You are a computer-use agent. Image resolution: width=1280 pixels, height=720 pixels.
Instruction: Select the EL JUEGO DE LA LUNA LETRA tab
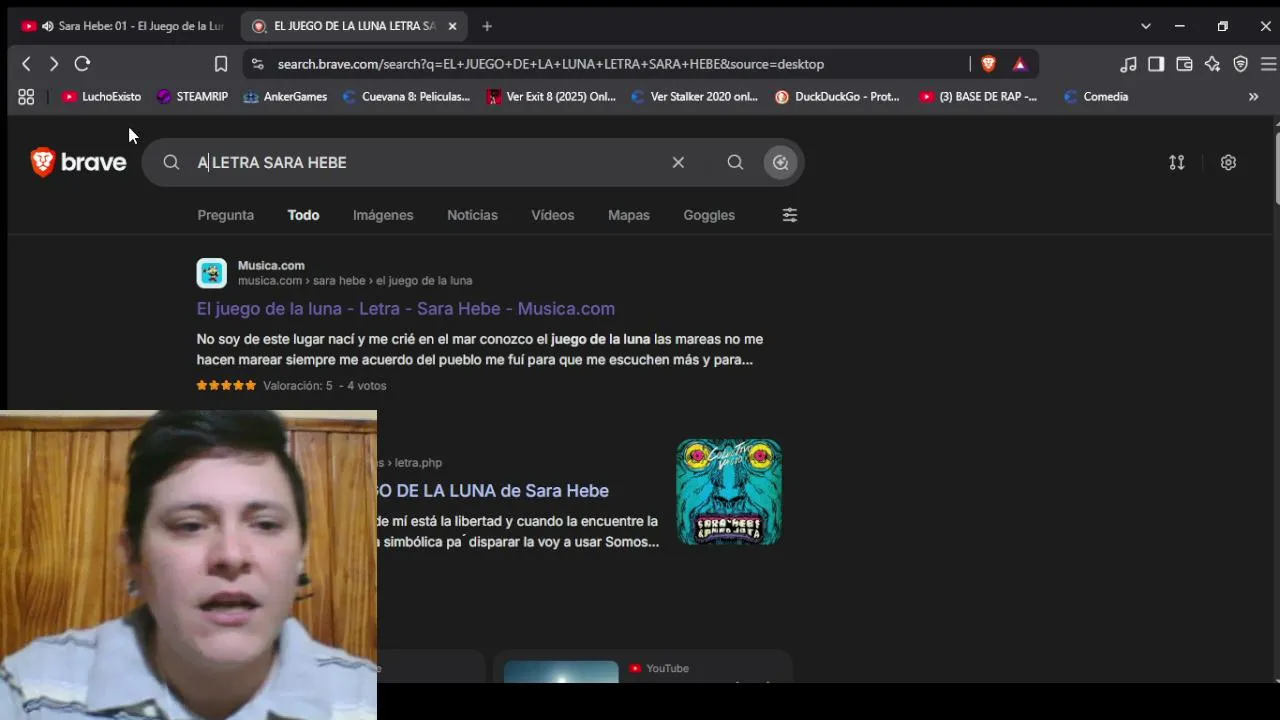(354, 26)
